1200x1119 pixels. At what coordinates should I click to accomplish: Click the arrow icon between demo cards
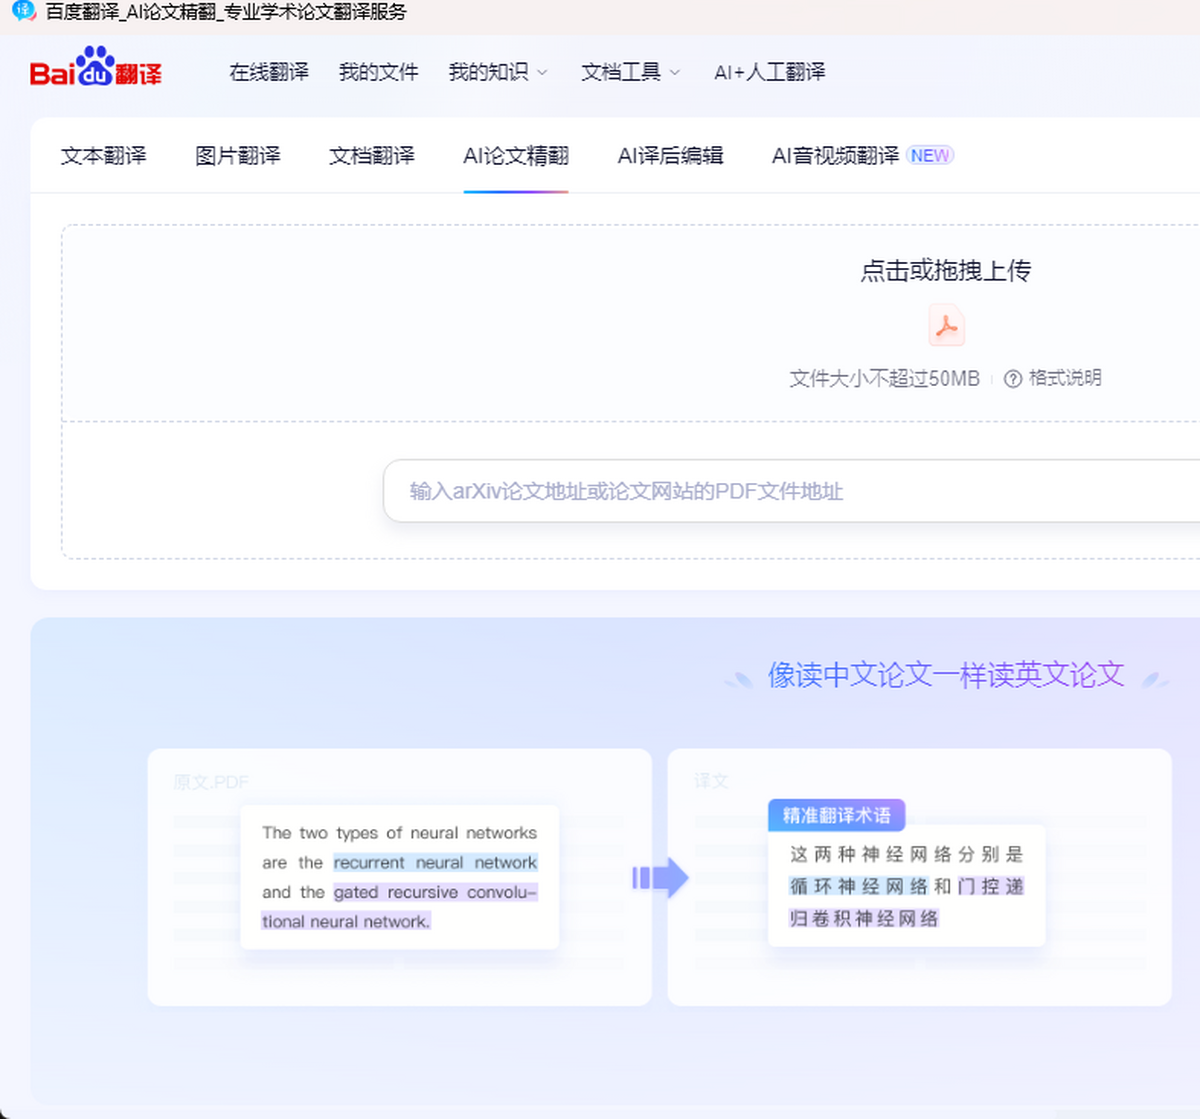coord(660,878)
